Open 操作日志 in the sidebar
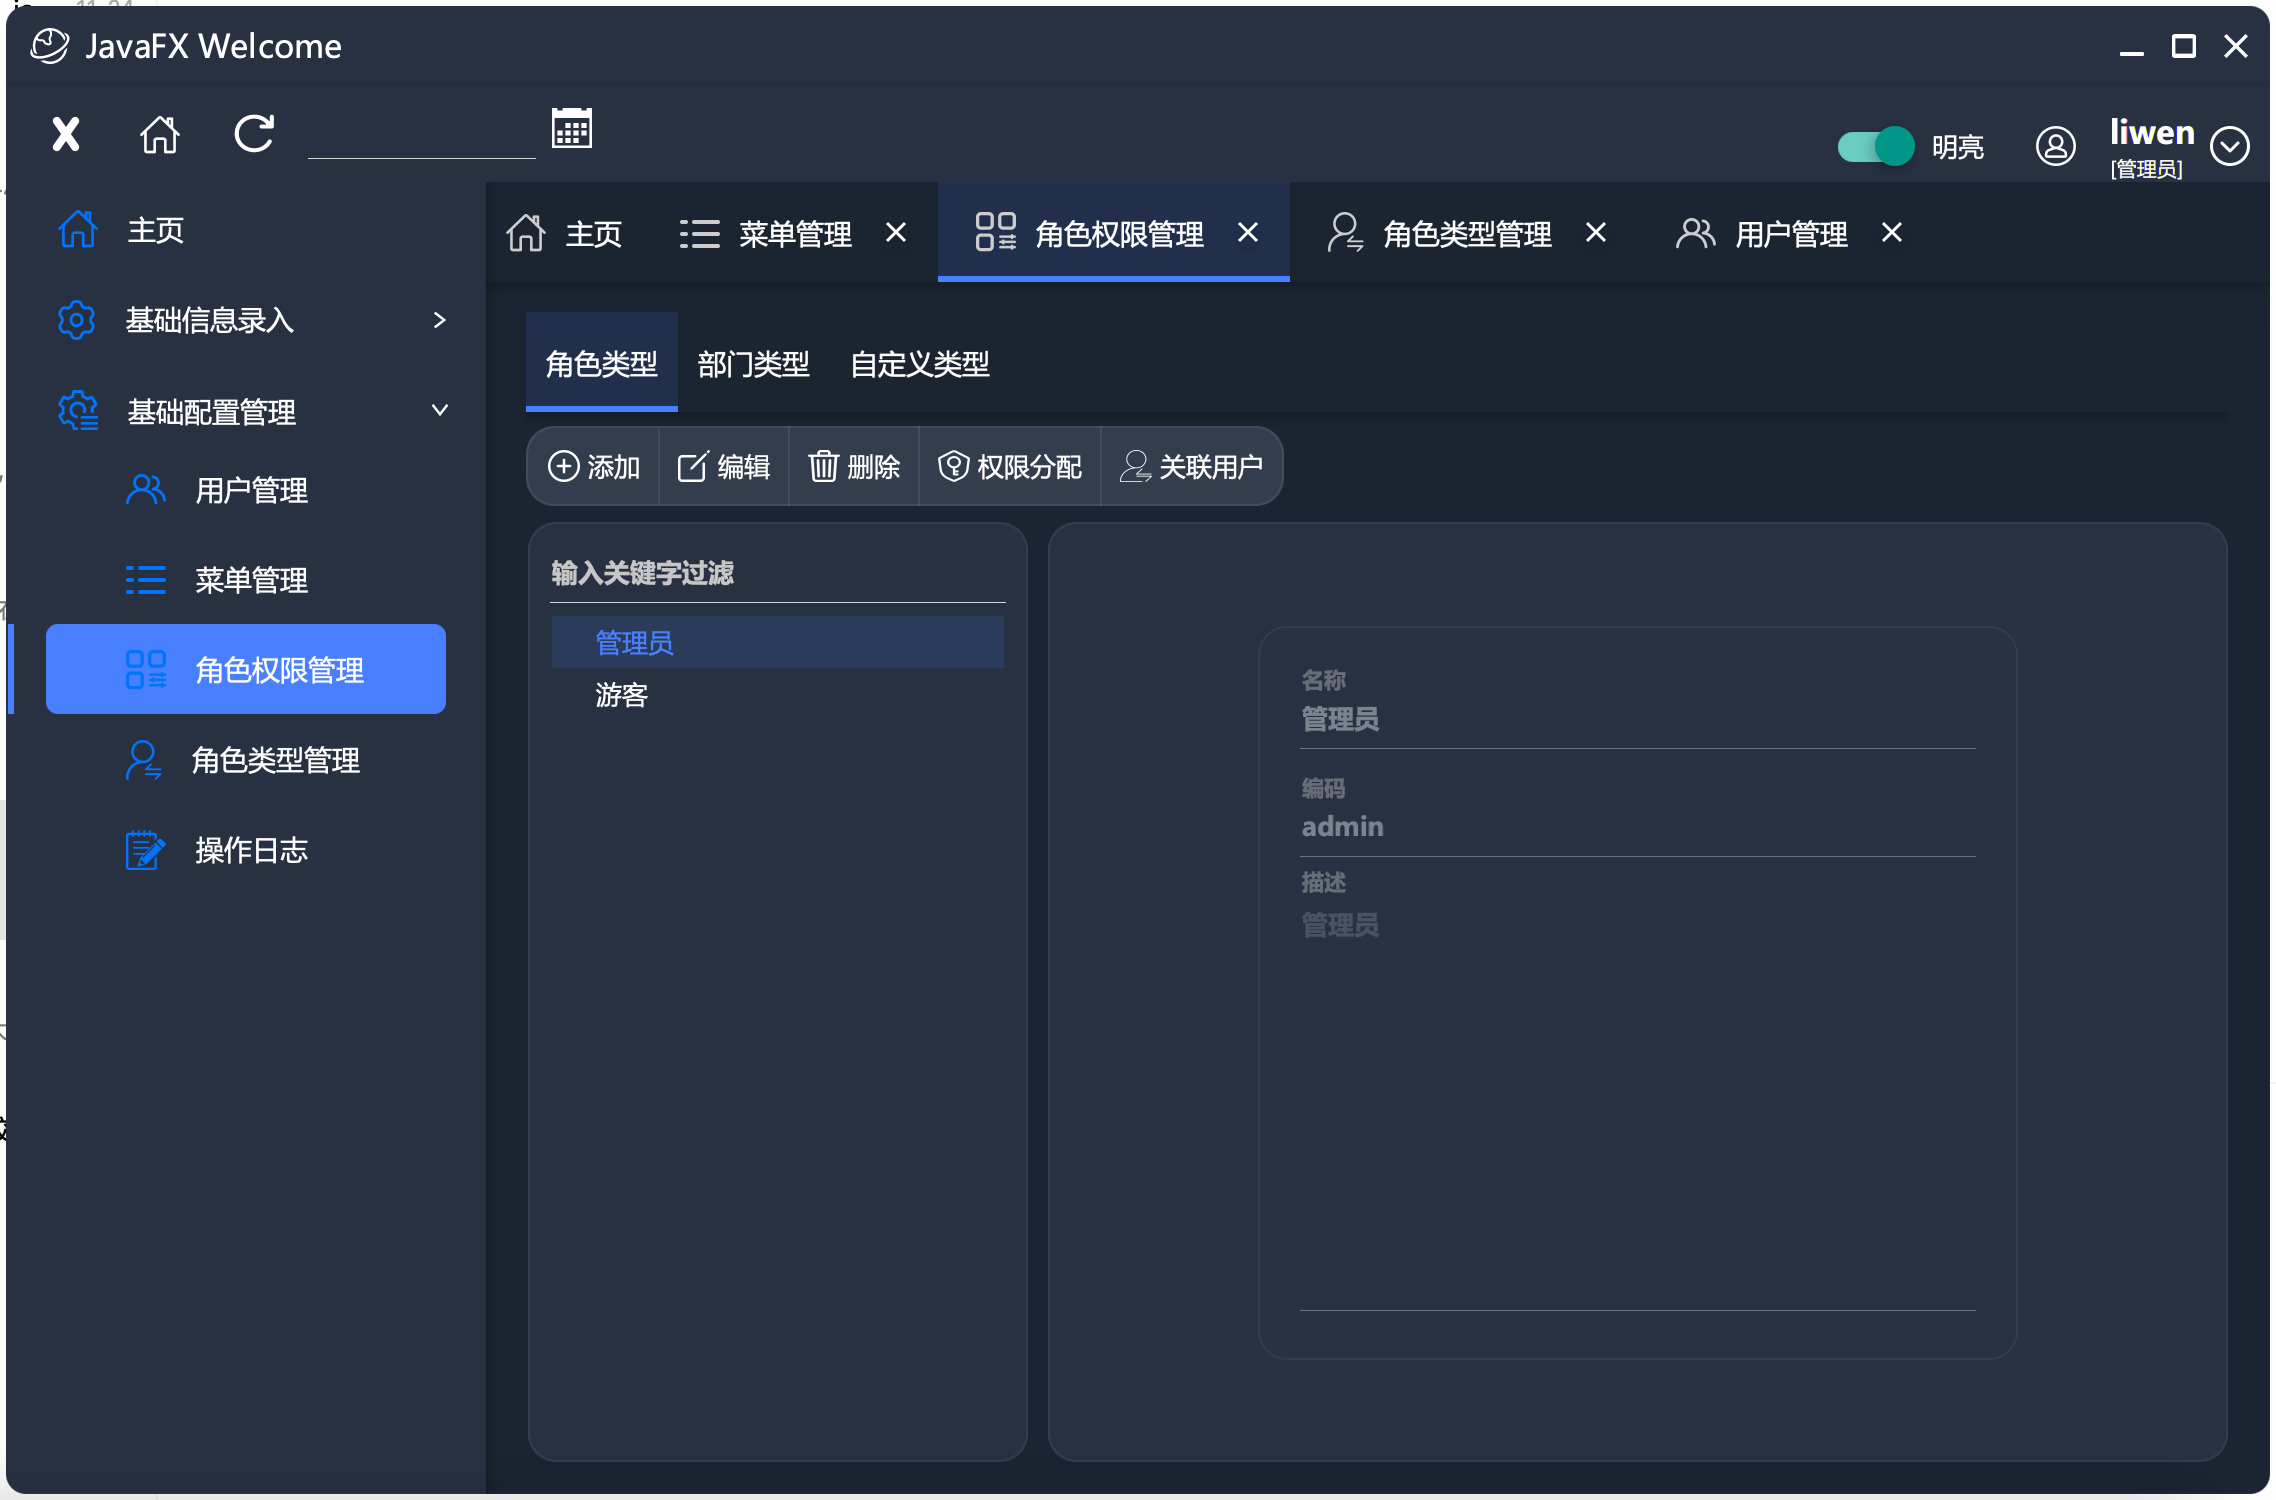 [250, 851]
